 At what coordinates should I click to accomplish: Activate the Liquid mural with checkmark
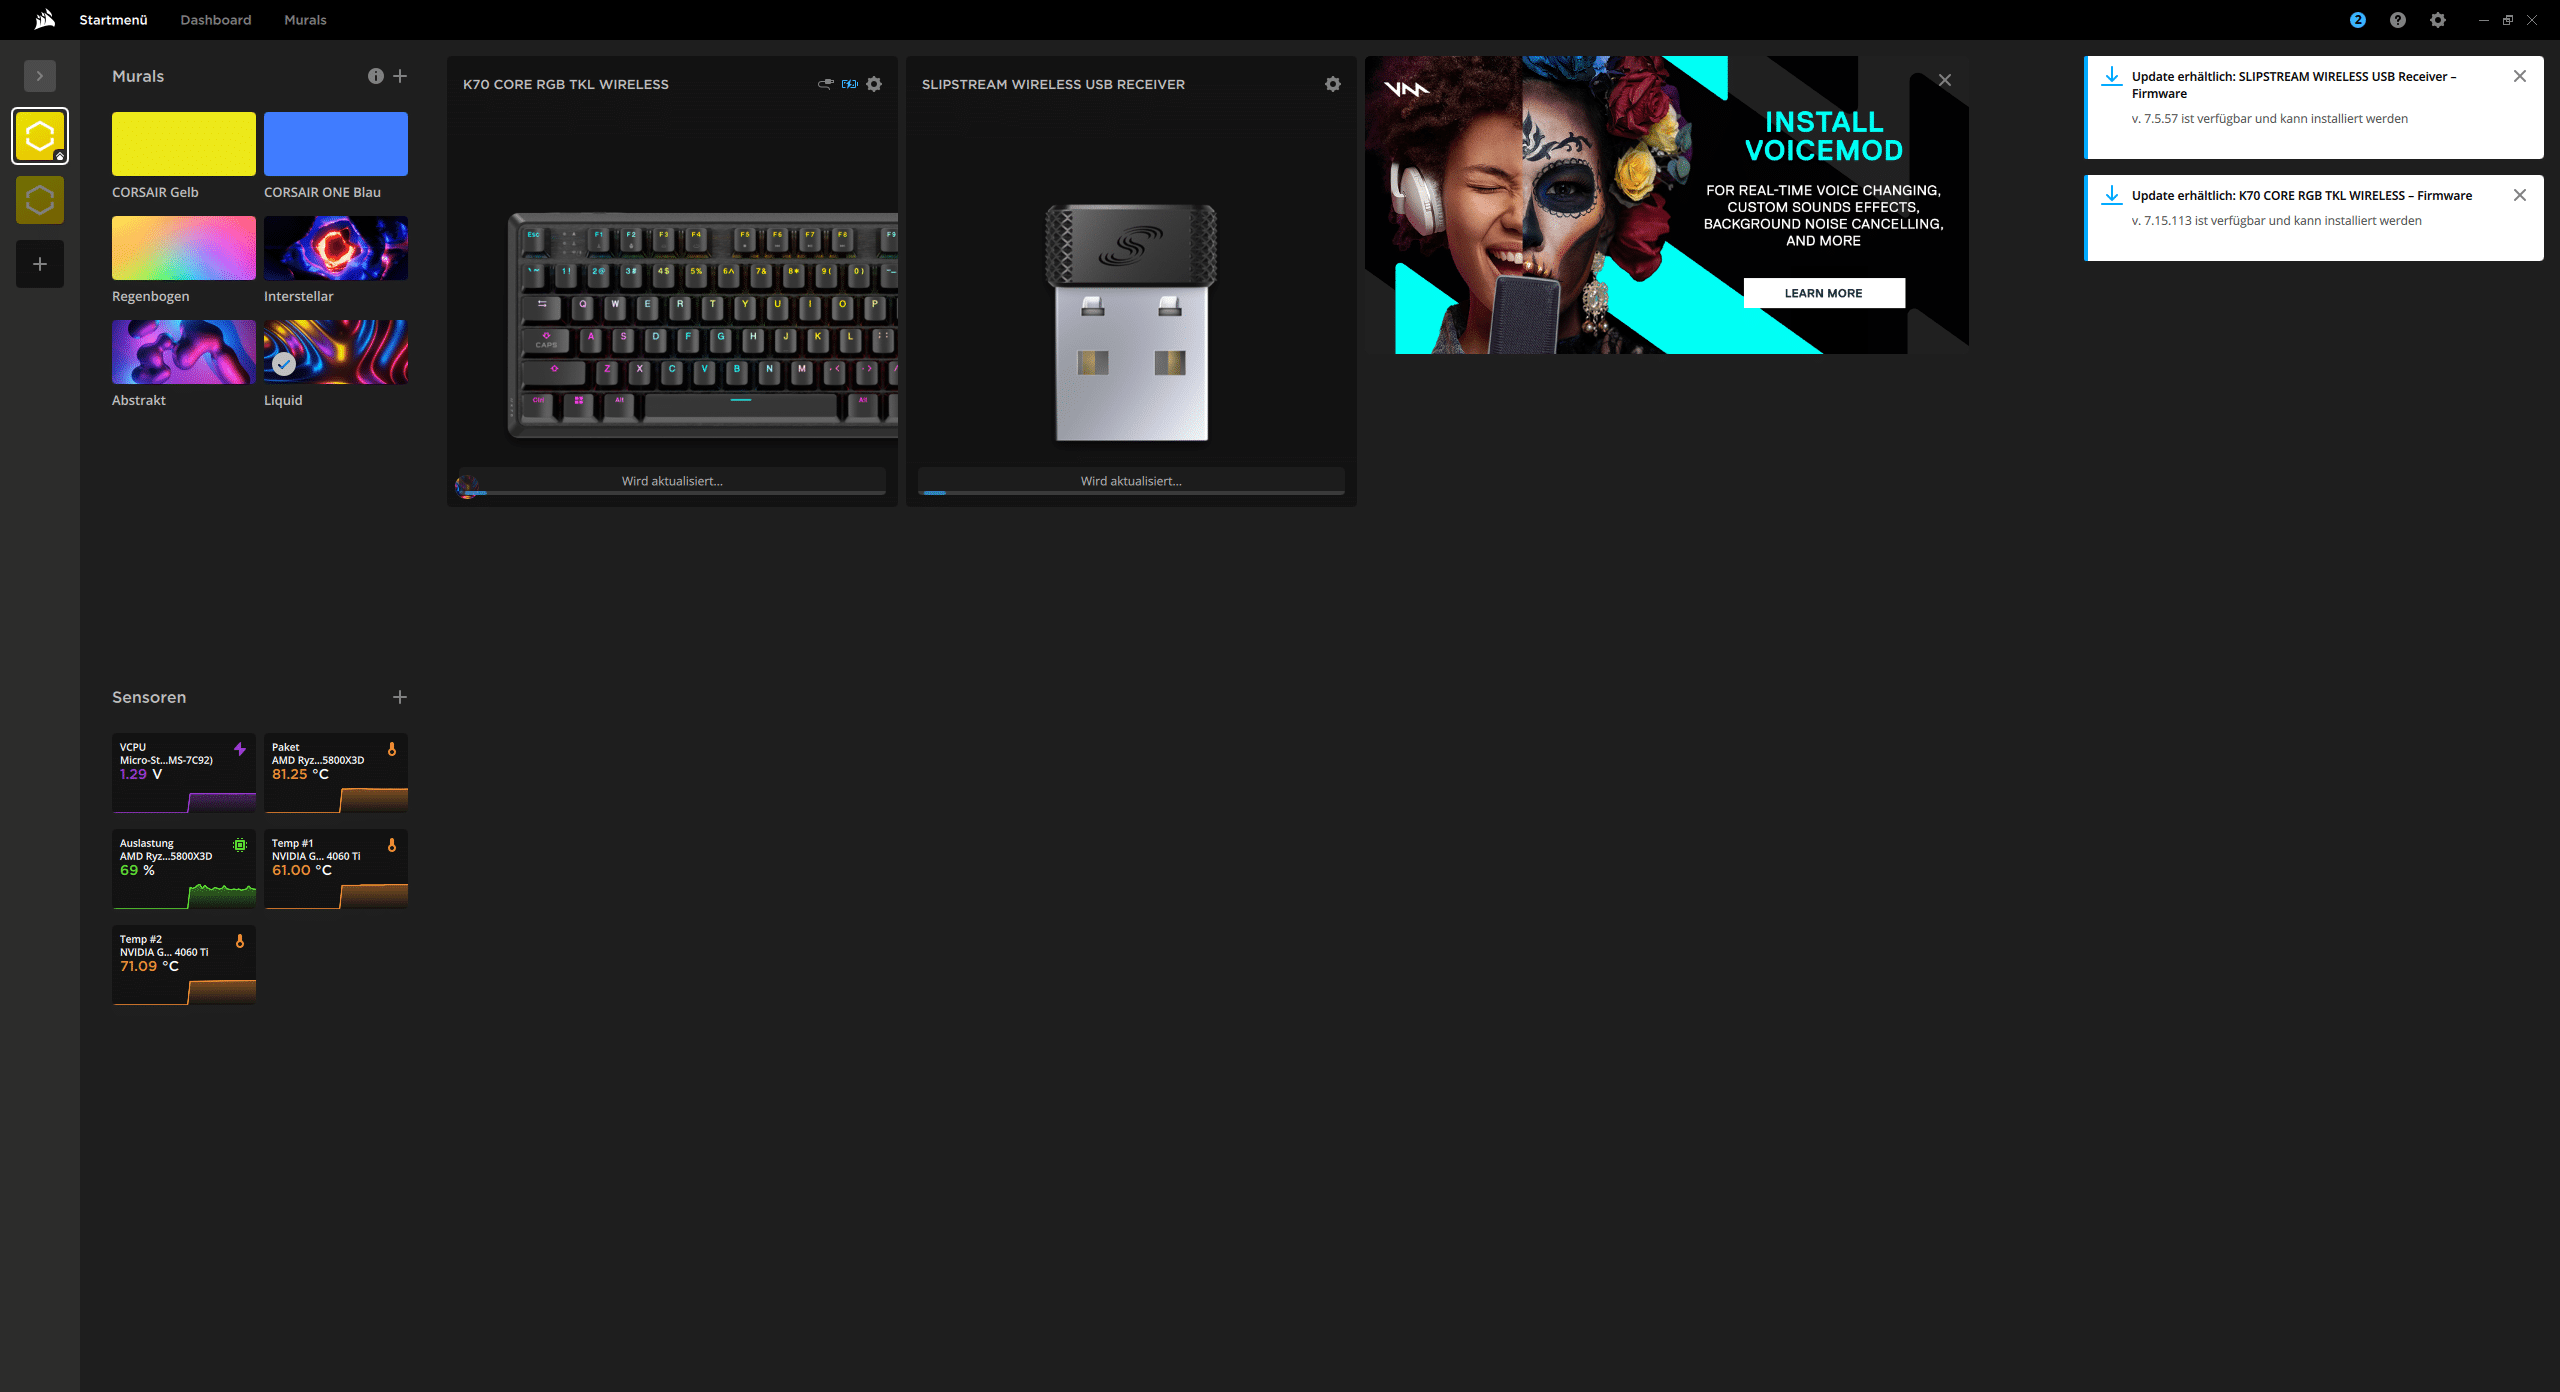click(335, 352)
